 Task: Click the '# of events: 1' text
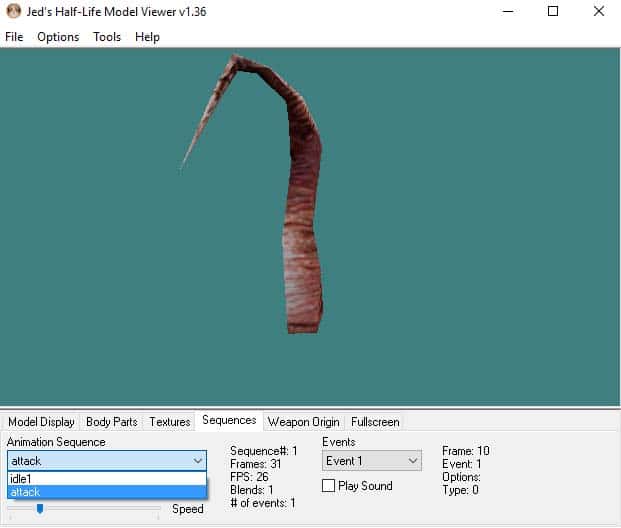263,503
